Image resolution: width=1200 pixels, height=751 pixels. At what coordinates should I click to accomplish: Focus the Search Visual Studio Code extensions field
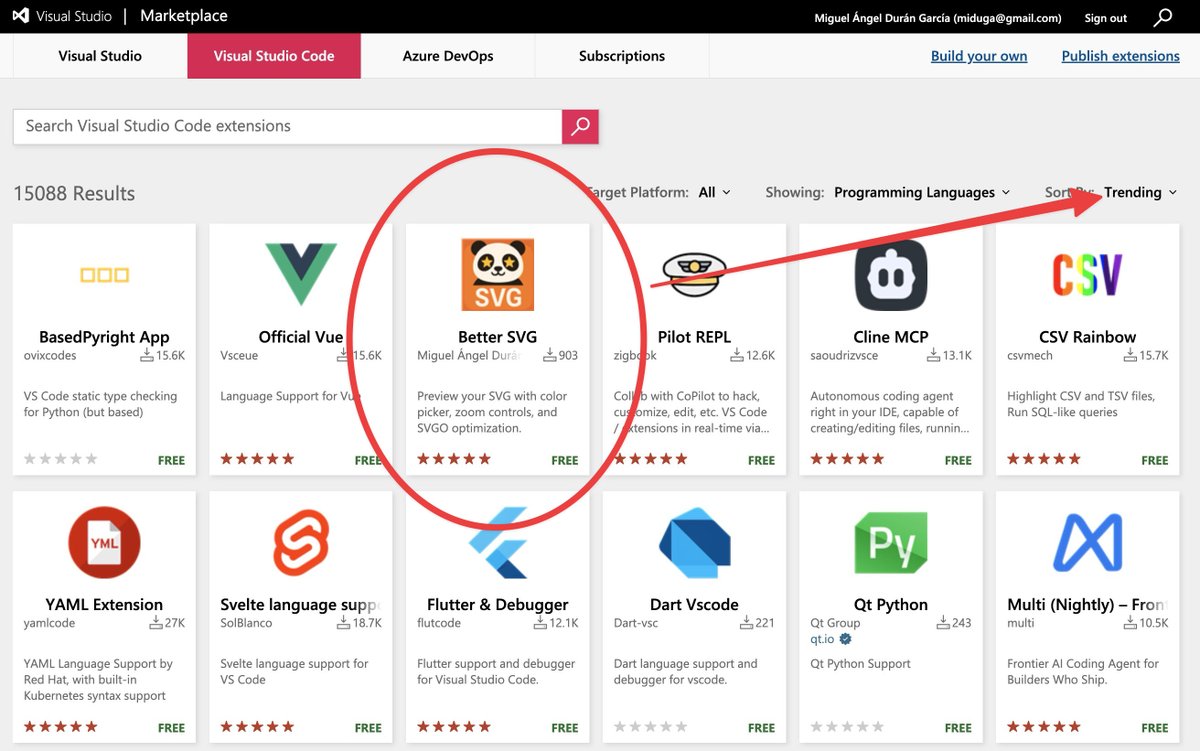pyautogui.click(x=288, y=126)
